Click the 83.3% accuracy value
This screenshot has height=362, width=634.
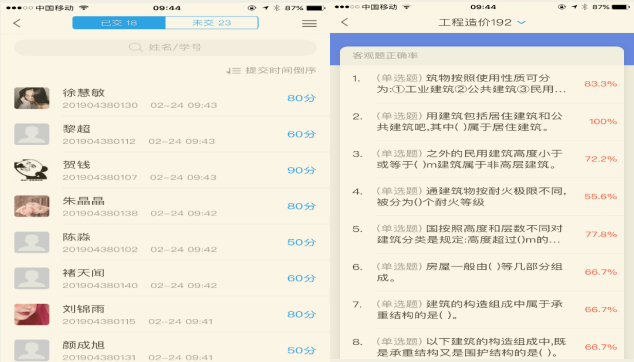[600, 84]
